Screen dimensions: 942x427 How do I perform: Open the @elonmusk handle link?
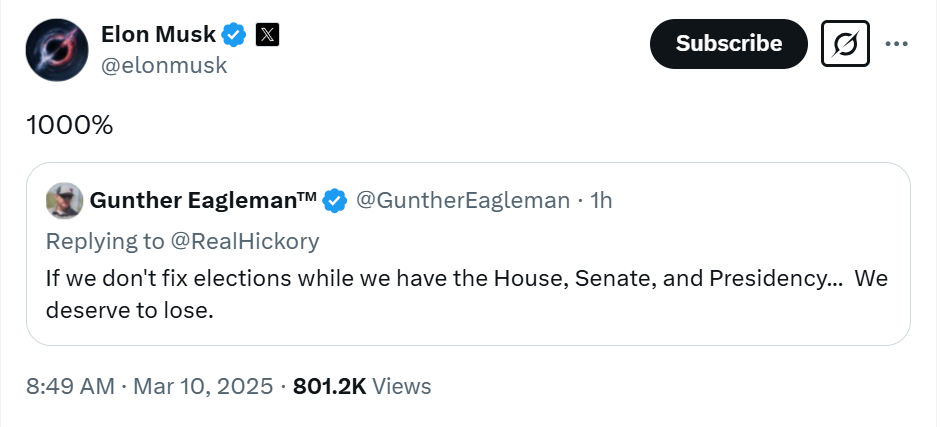coord(164,65)
